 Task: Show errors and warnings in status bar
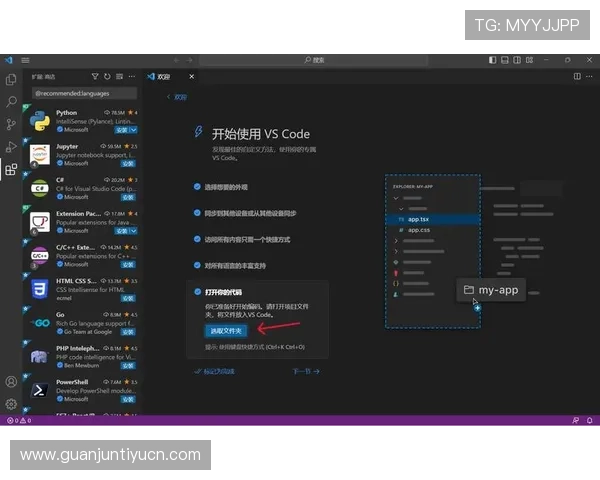[x=19, y=420]
